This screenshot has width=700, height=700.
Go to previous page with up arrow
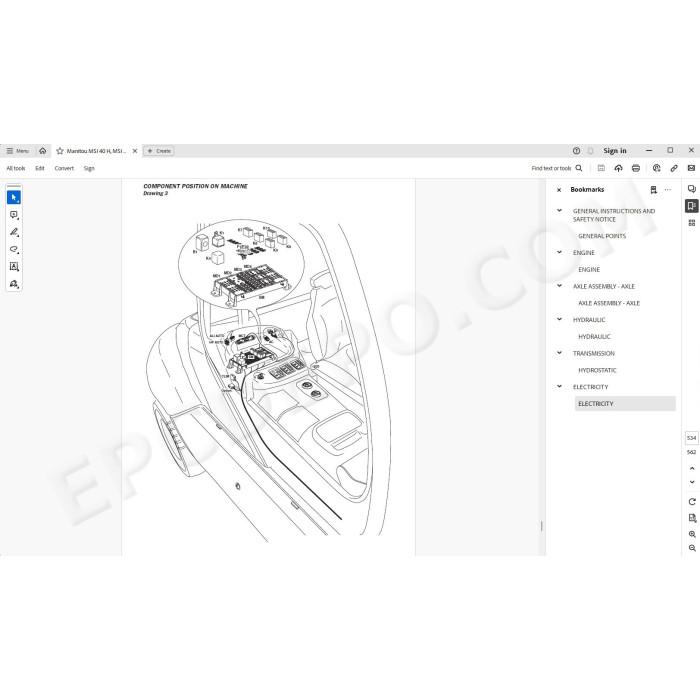click(692, 468)
